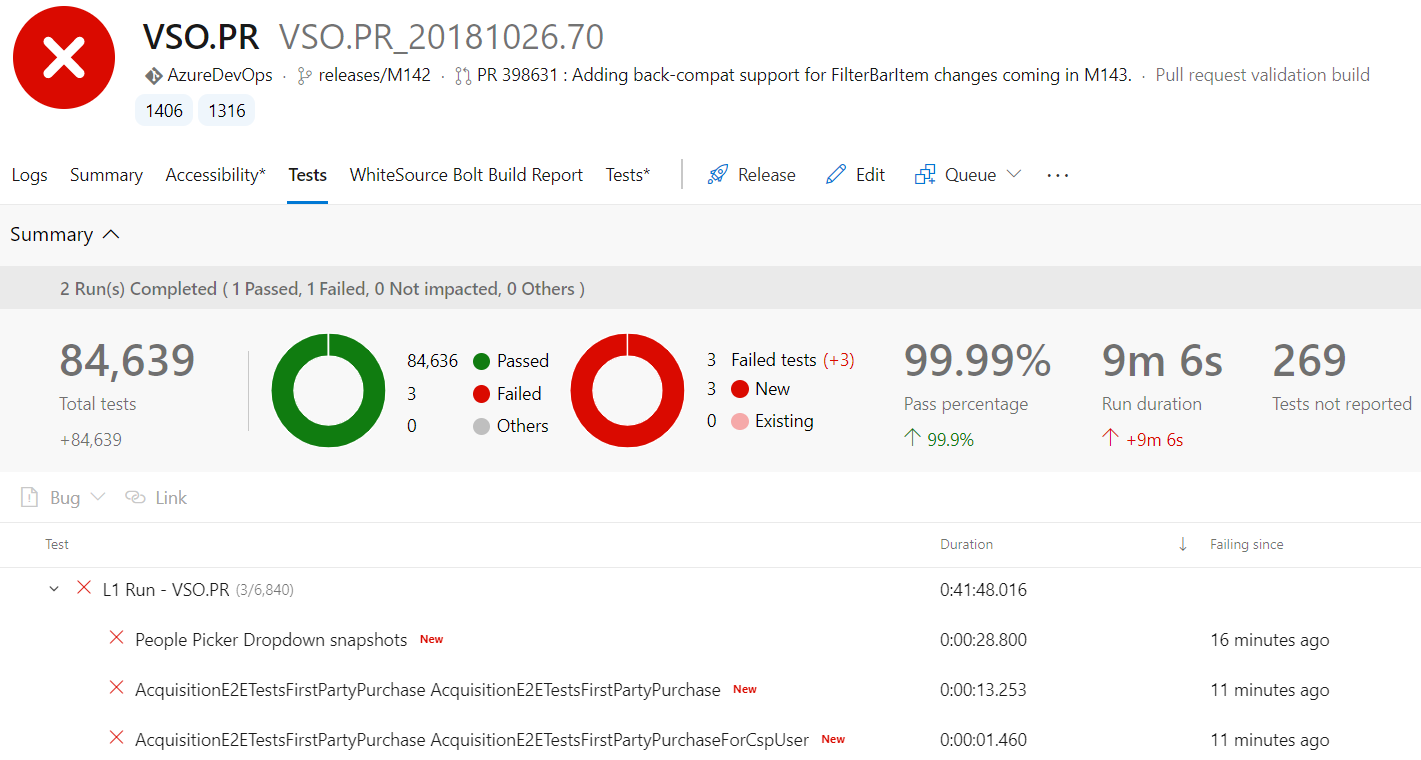Click the Edit pencil icon
Viewport: 1421px width, 760px height.
(836, 175)
